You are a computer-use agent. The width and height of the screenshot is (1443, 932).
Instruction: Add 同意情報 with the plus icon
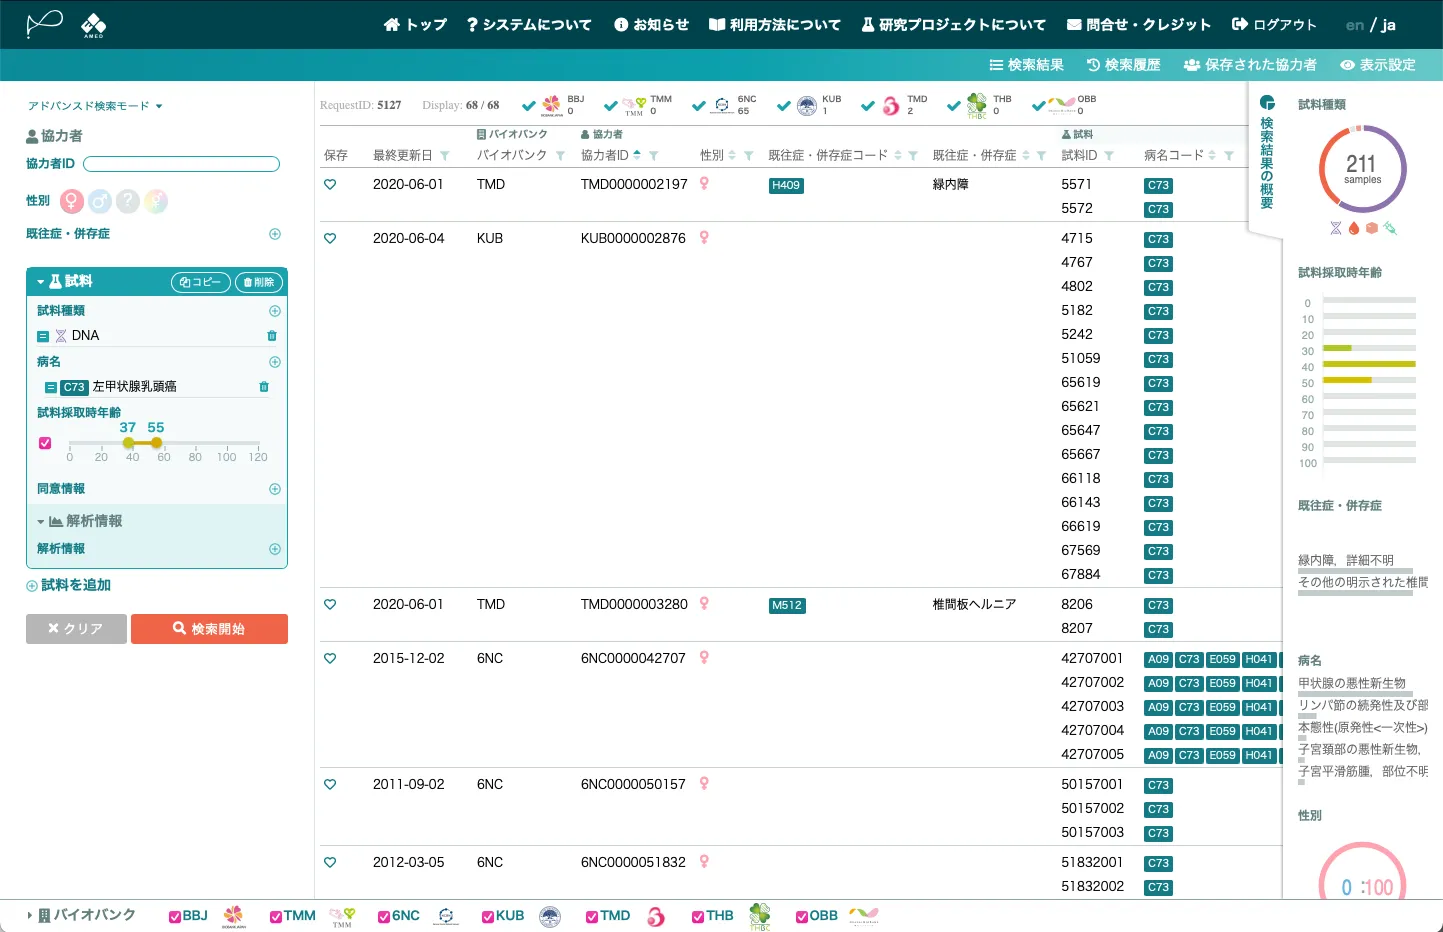[x=275, y=489]
